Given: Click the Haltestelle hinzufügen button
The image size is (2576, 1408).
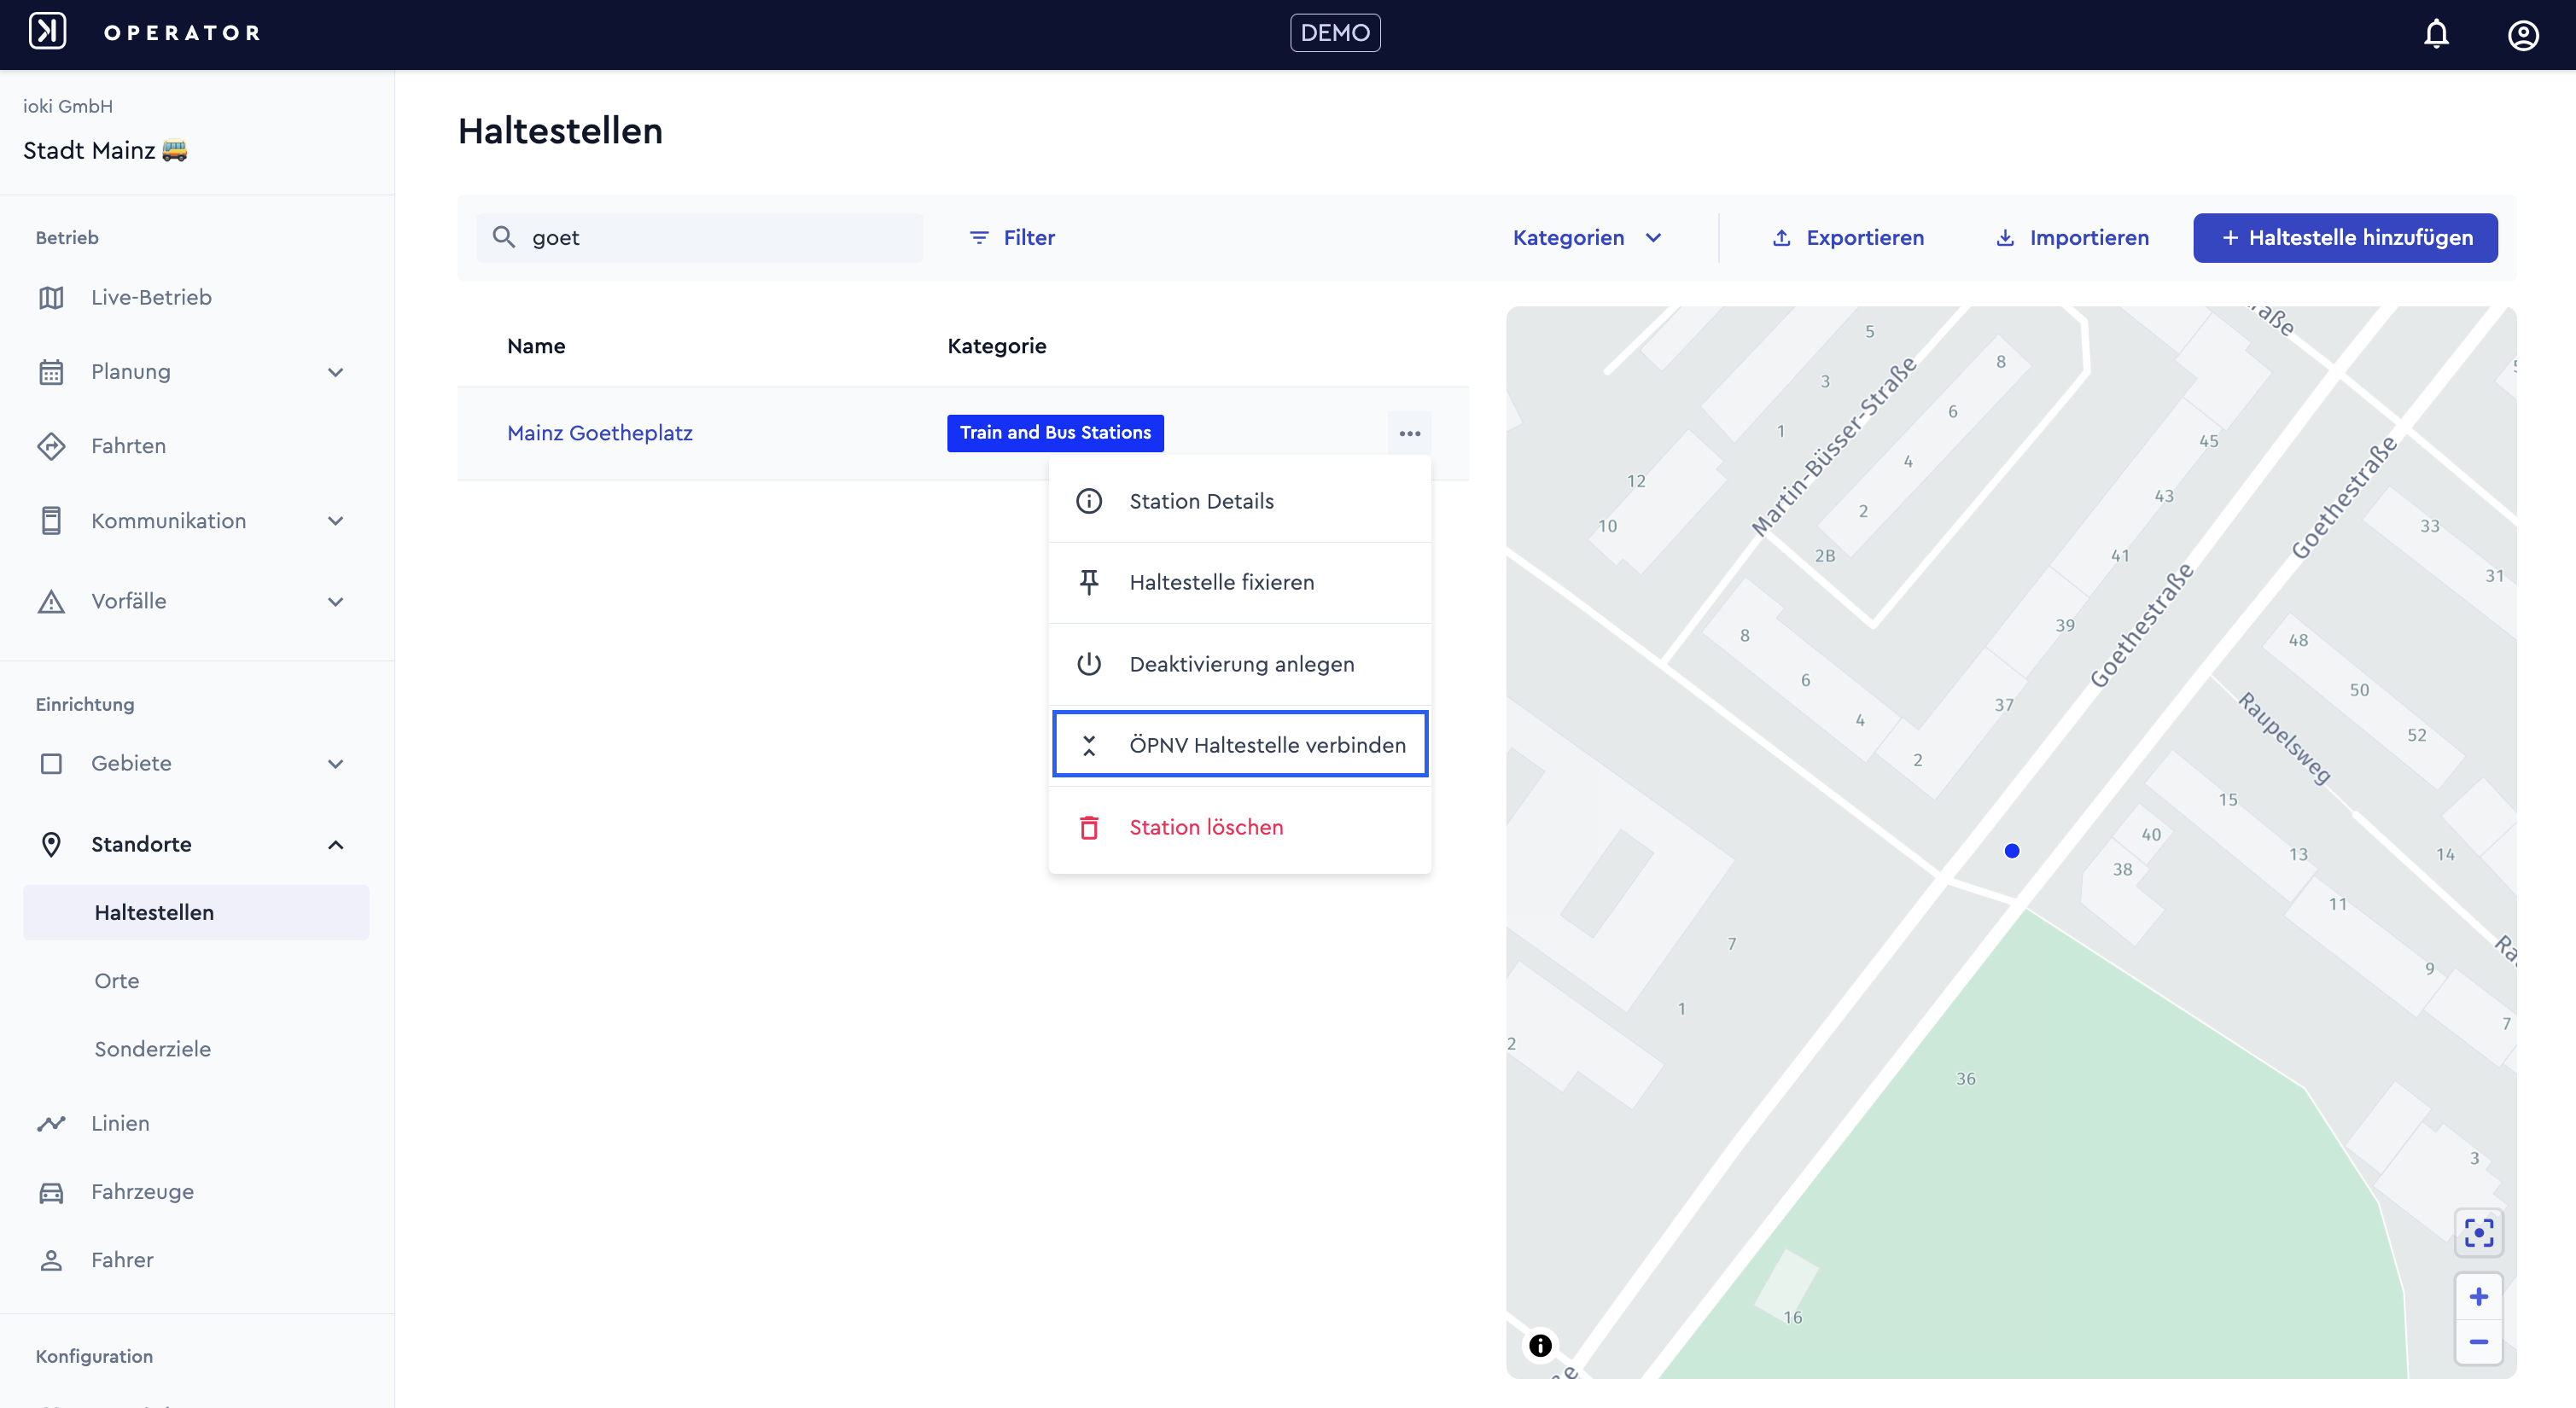Looking at the screenshot, I should click(2345, 238).
